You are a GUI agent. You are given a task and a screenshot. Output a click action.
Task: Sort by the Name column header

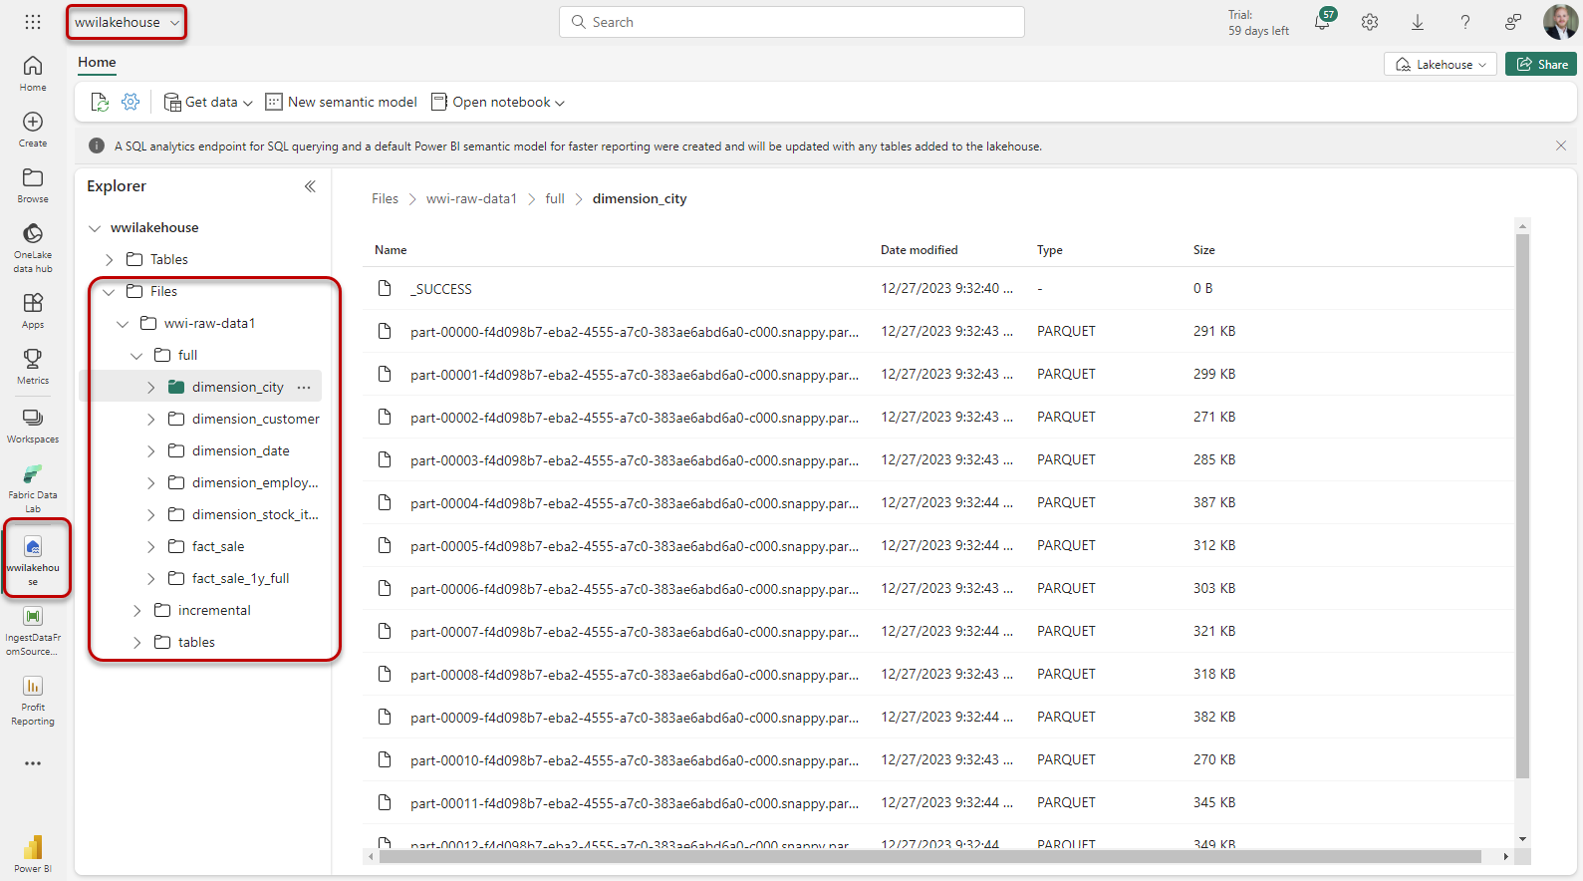[390, 250]
